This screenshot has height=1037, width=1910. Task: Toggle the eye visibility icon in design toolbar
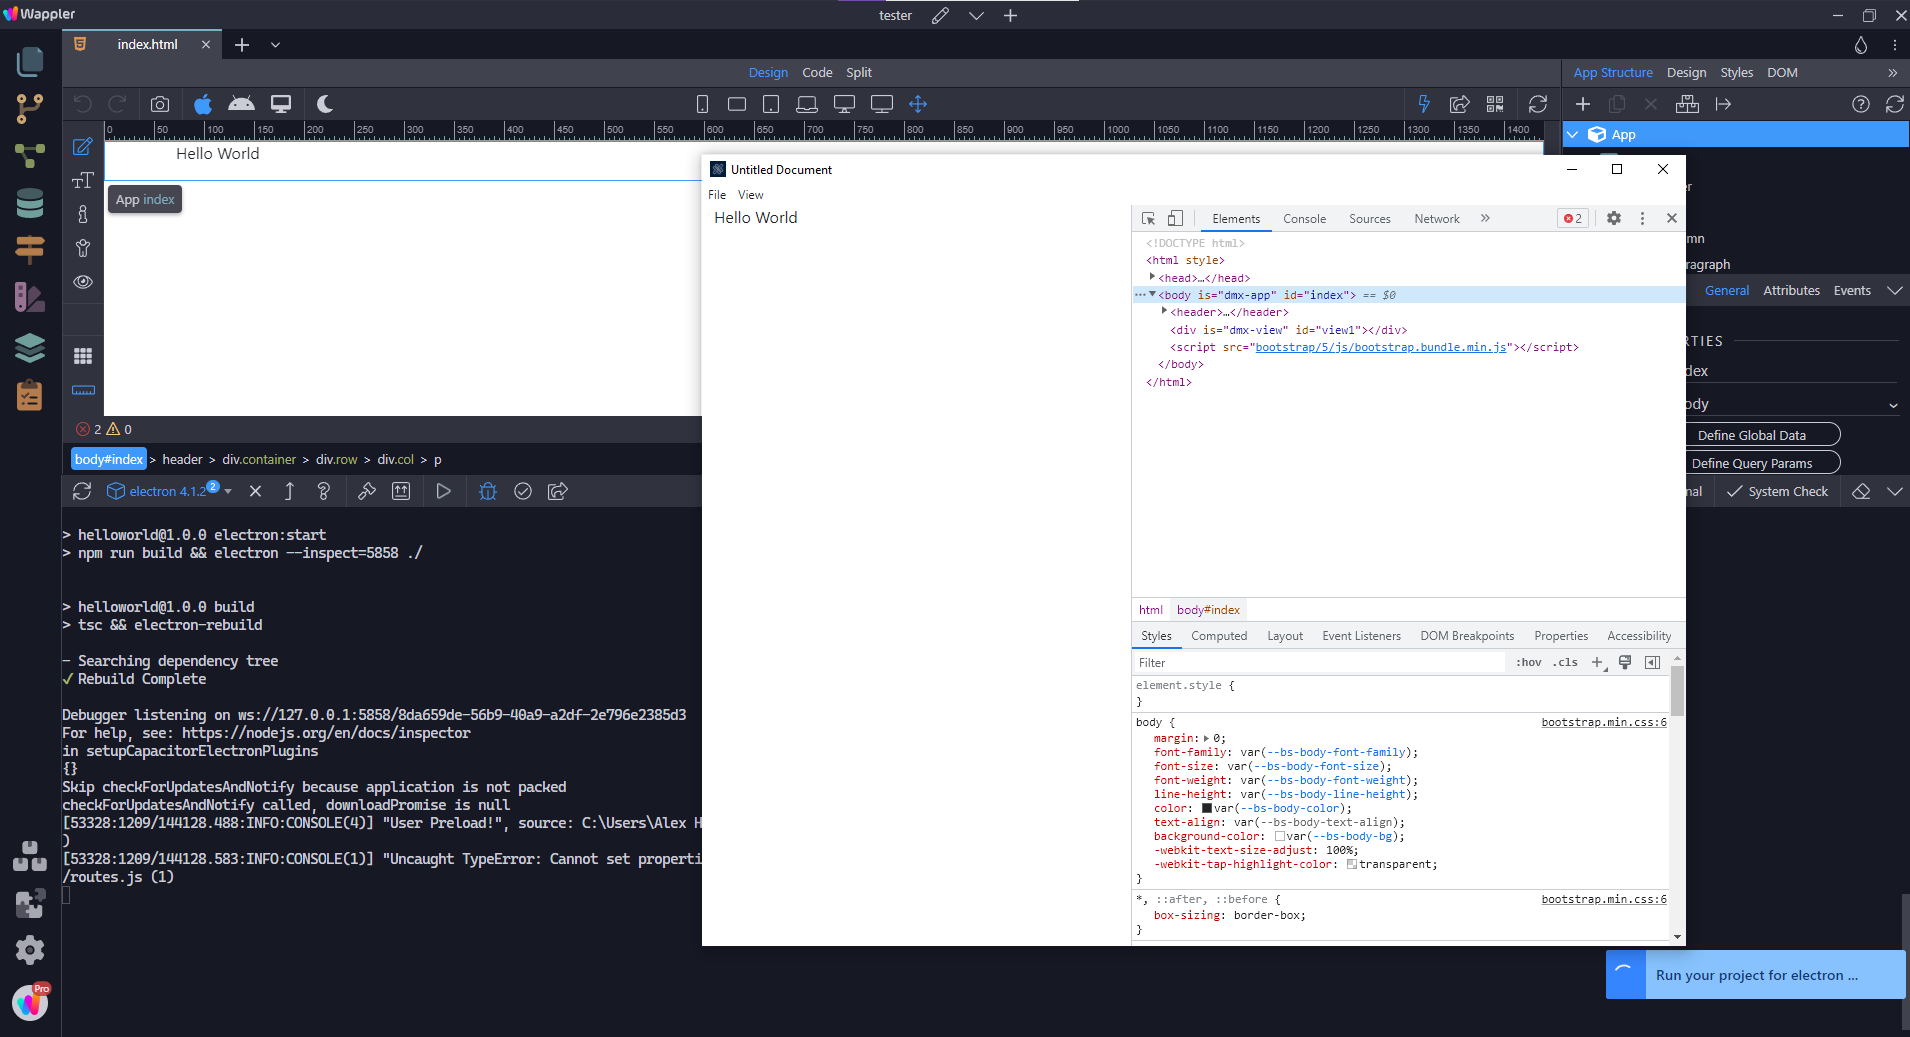[x=83, y=282]
